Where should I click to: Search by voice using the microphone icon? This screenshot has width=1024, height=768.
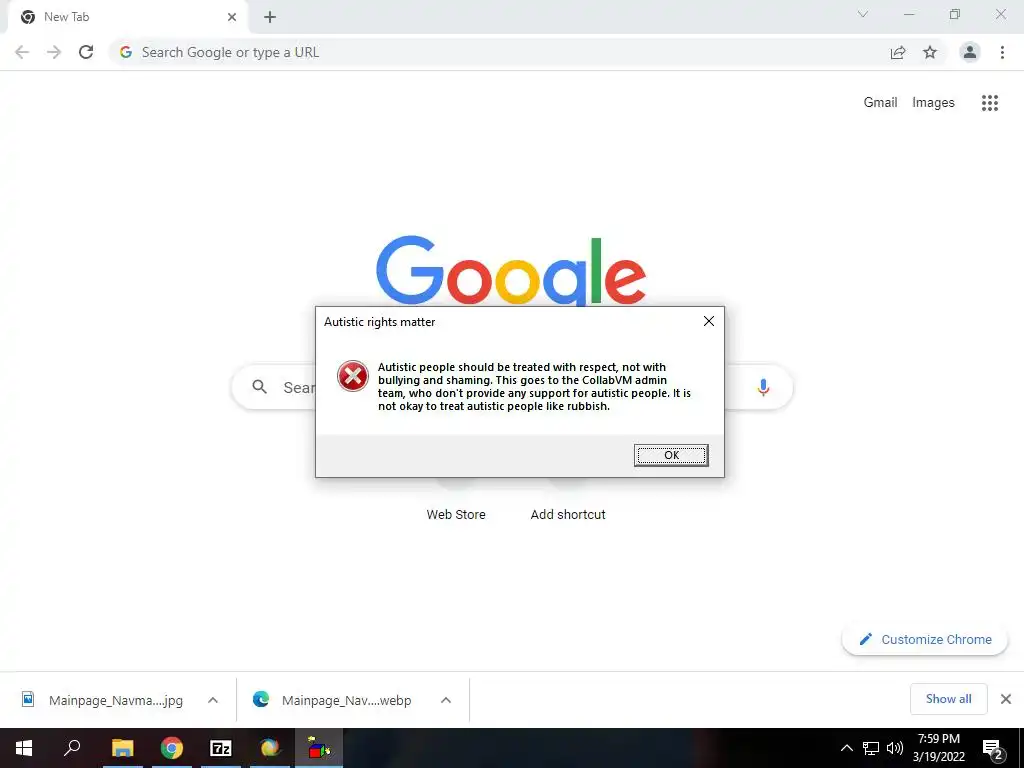click(763, 387)
